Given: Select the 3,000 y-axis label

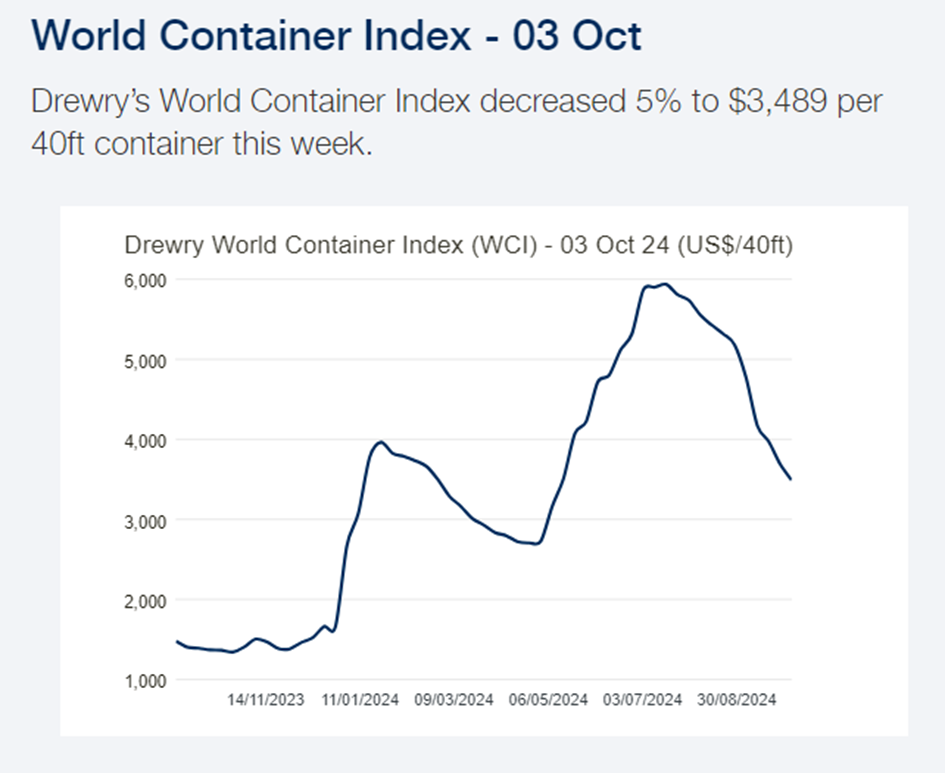Looking at the screenshot, I should [145, 521].
